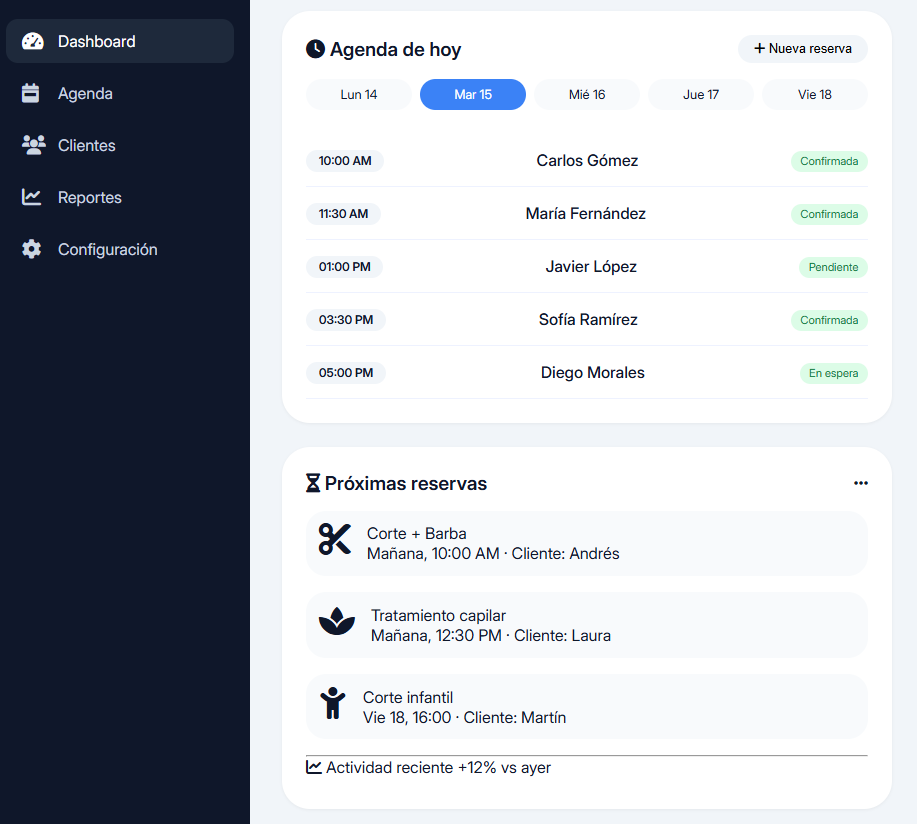Click the Clientes people icon
The width and height of the screenshot is (917, 824).
point(33,145)
